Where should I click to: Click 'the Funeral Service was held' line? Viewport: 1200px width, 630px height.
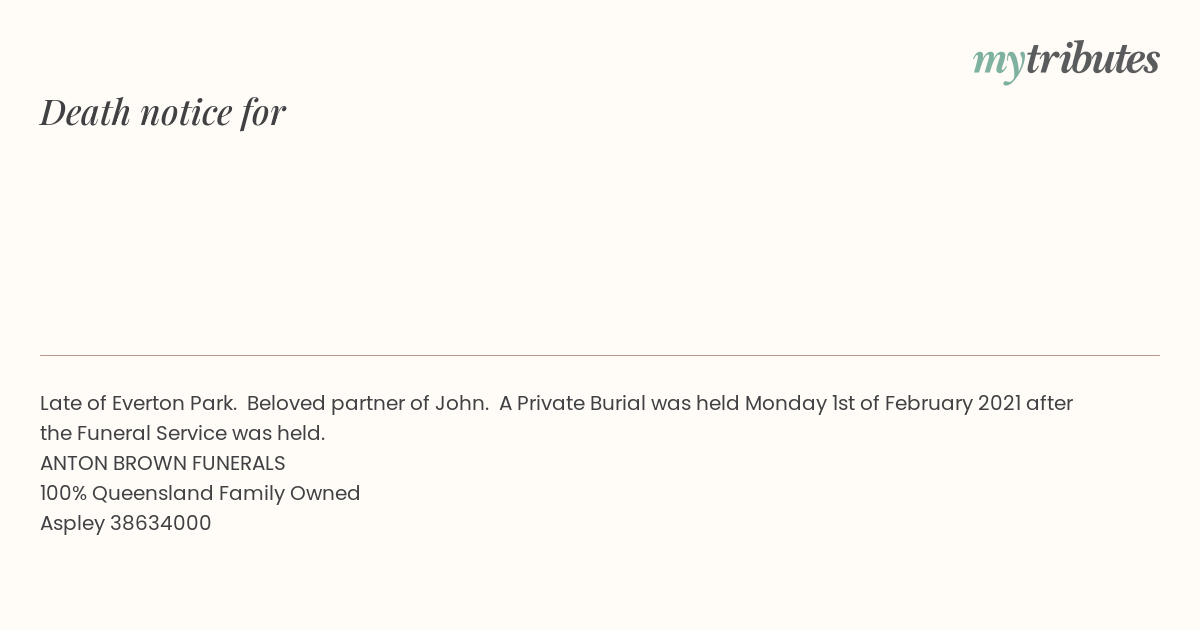(182, 433)
